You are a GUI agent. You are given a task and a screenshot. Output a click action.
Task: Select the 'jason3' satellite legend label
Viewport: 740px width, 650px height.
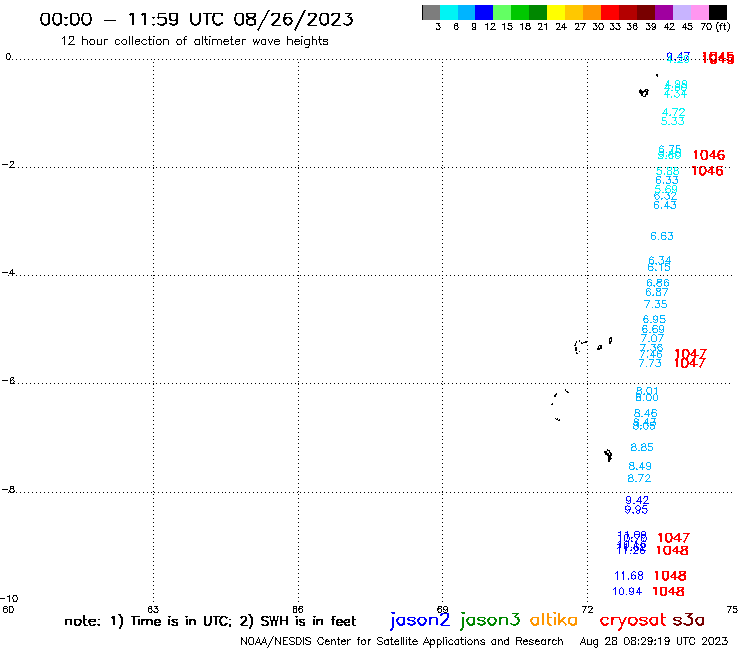click(x=490, y=620)
